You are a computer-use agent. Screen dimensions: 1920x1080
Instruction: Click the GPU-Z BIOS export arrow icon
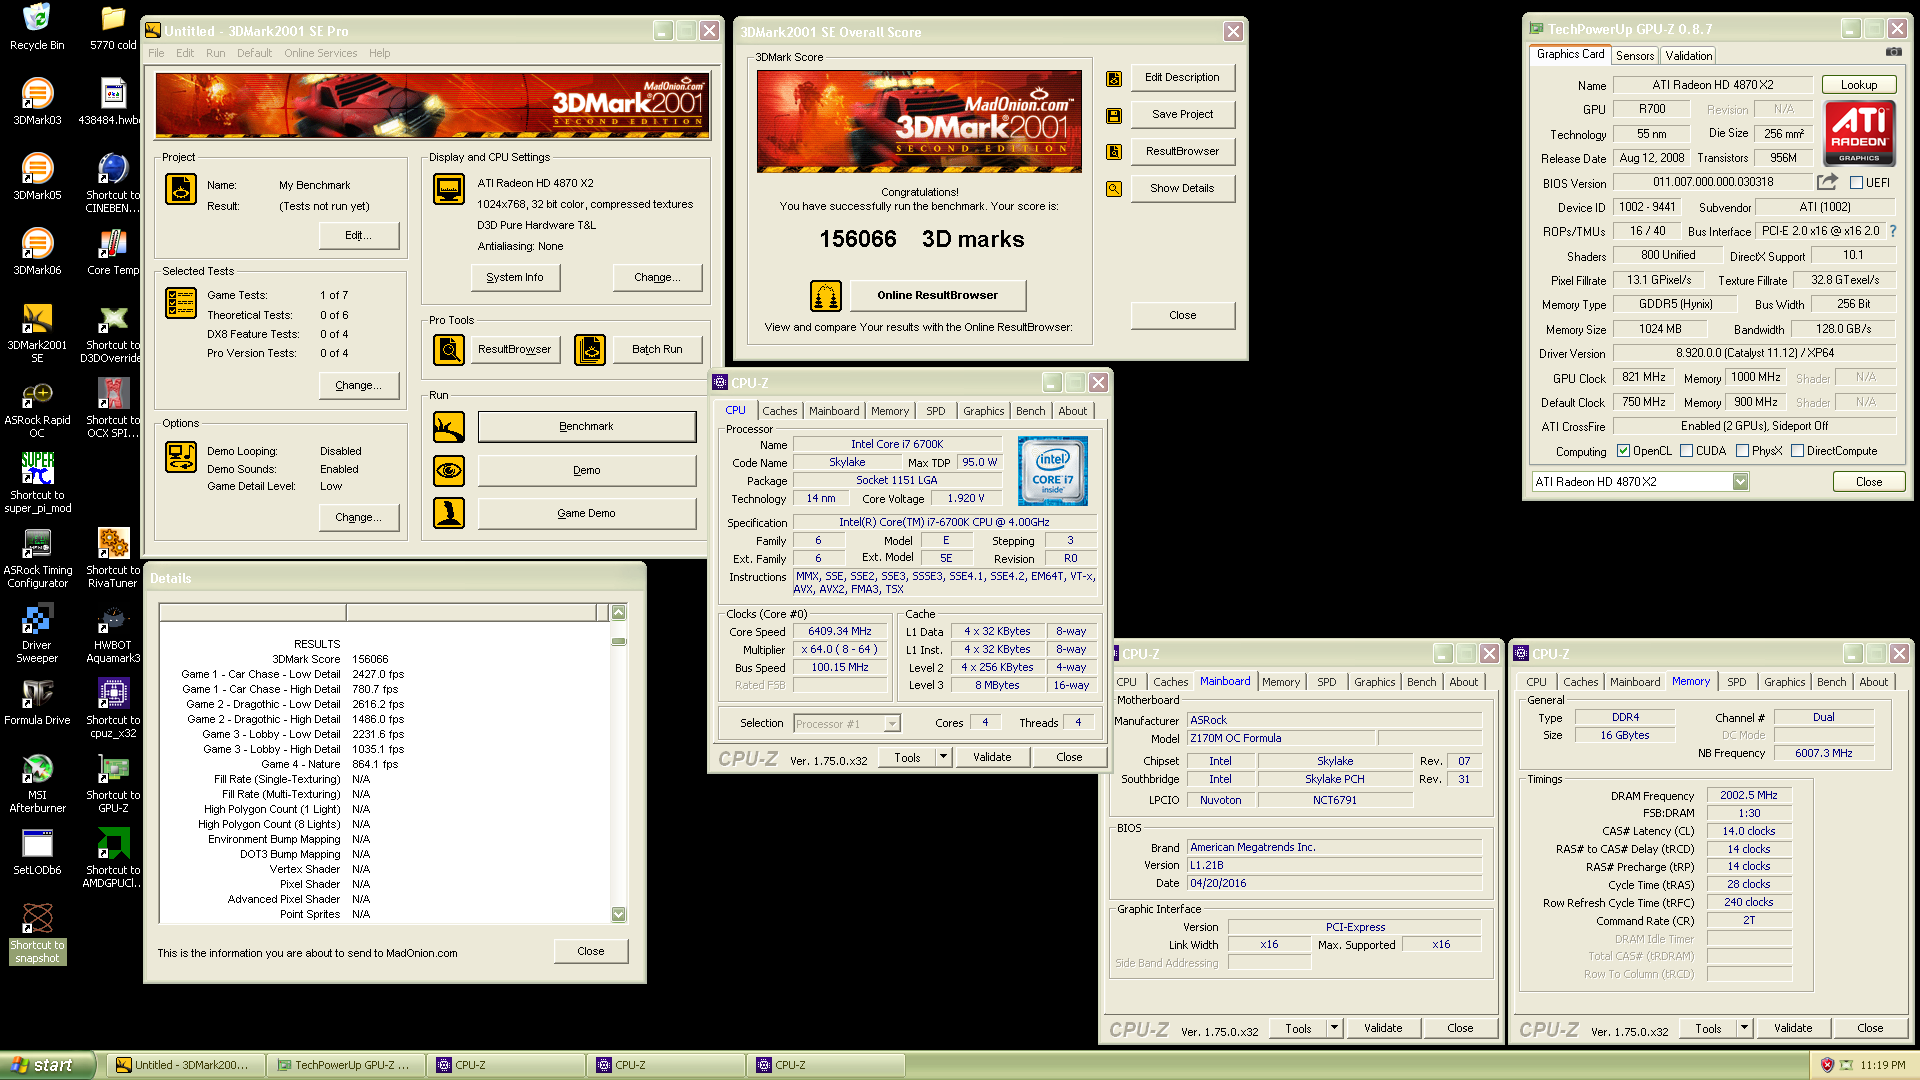click(x=1827, y=182)
